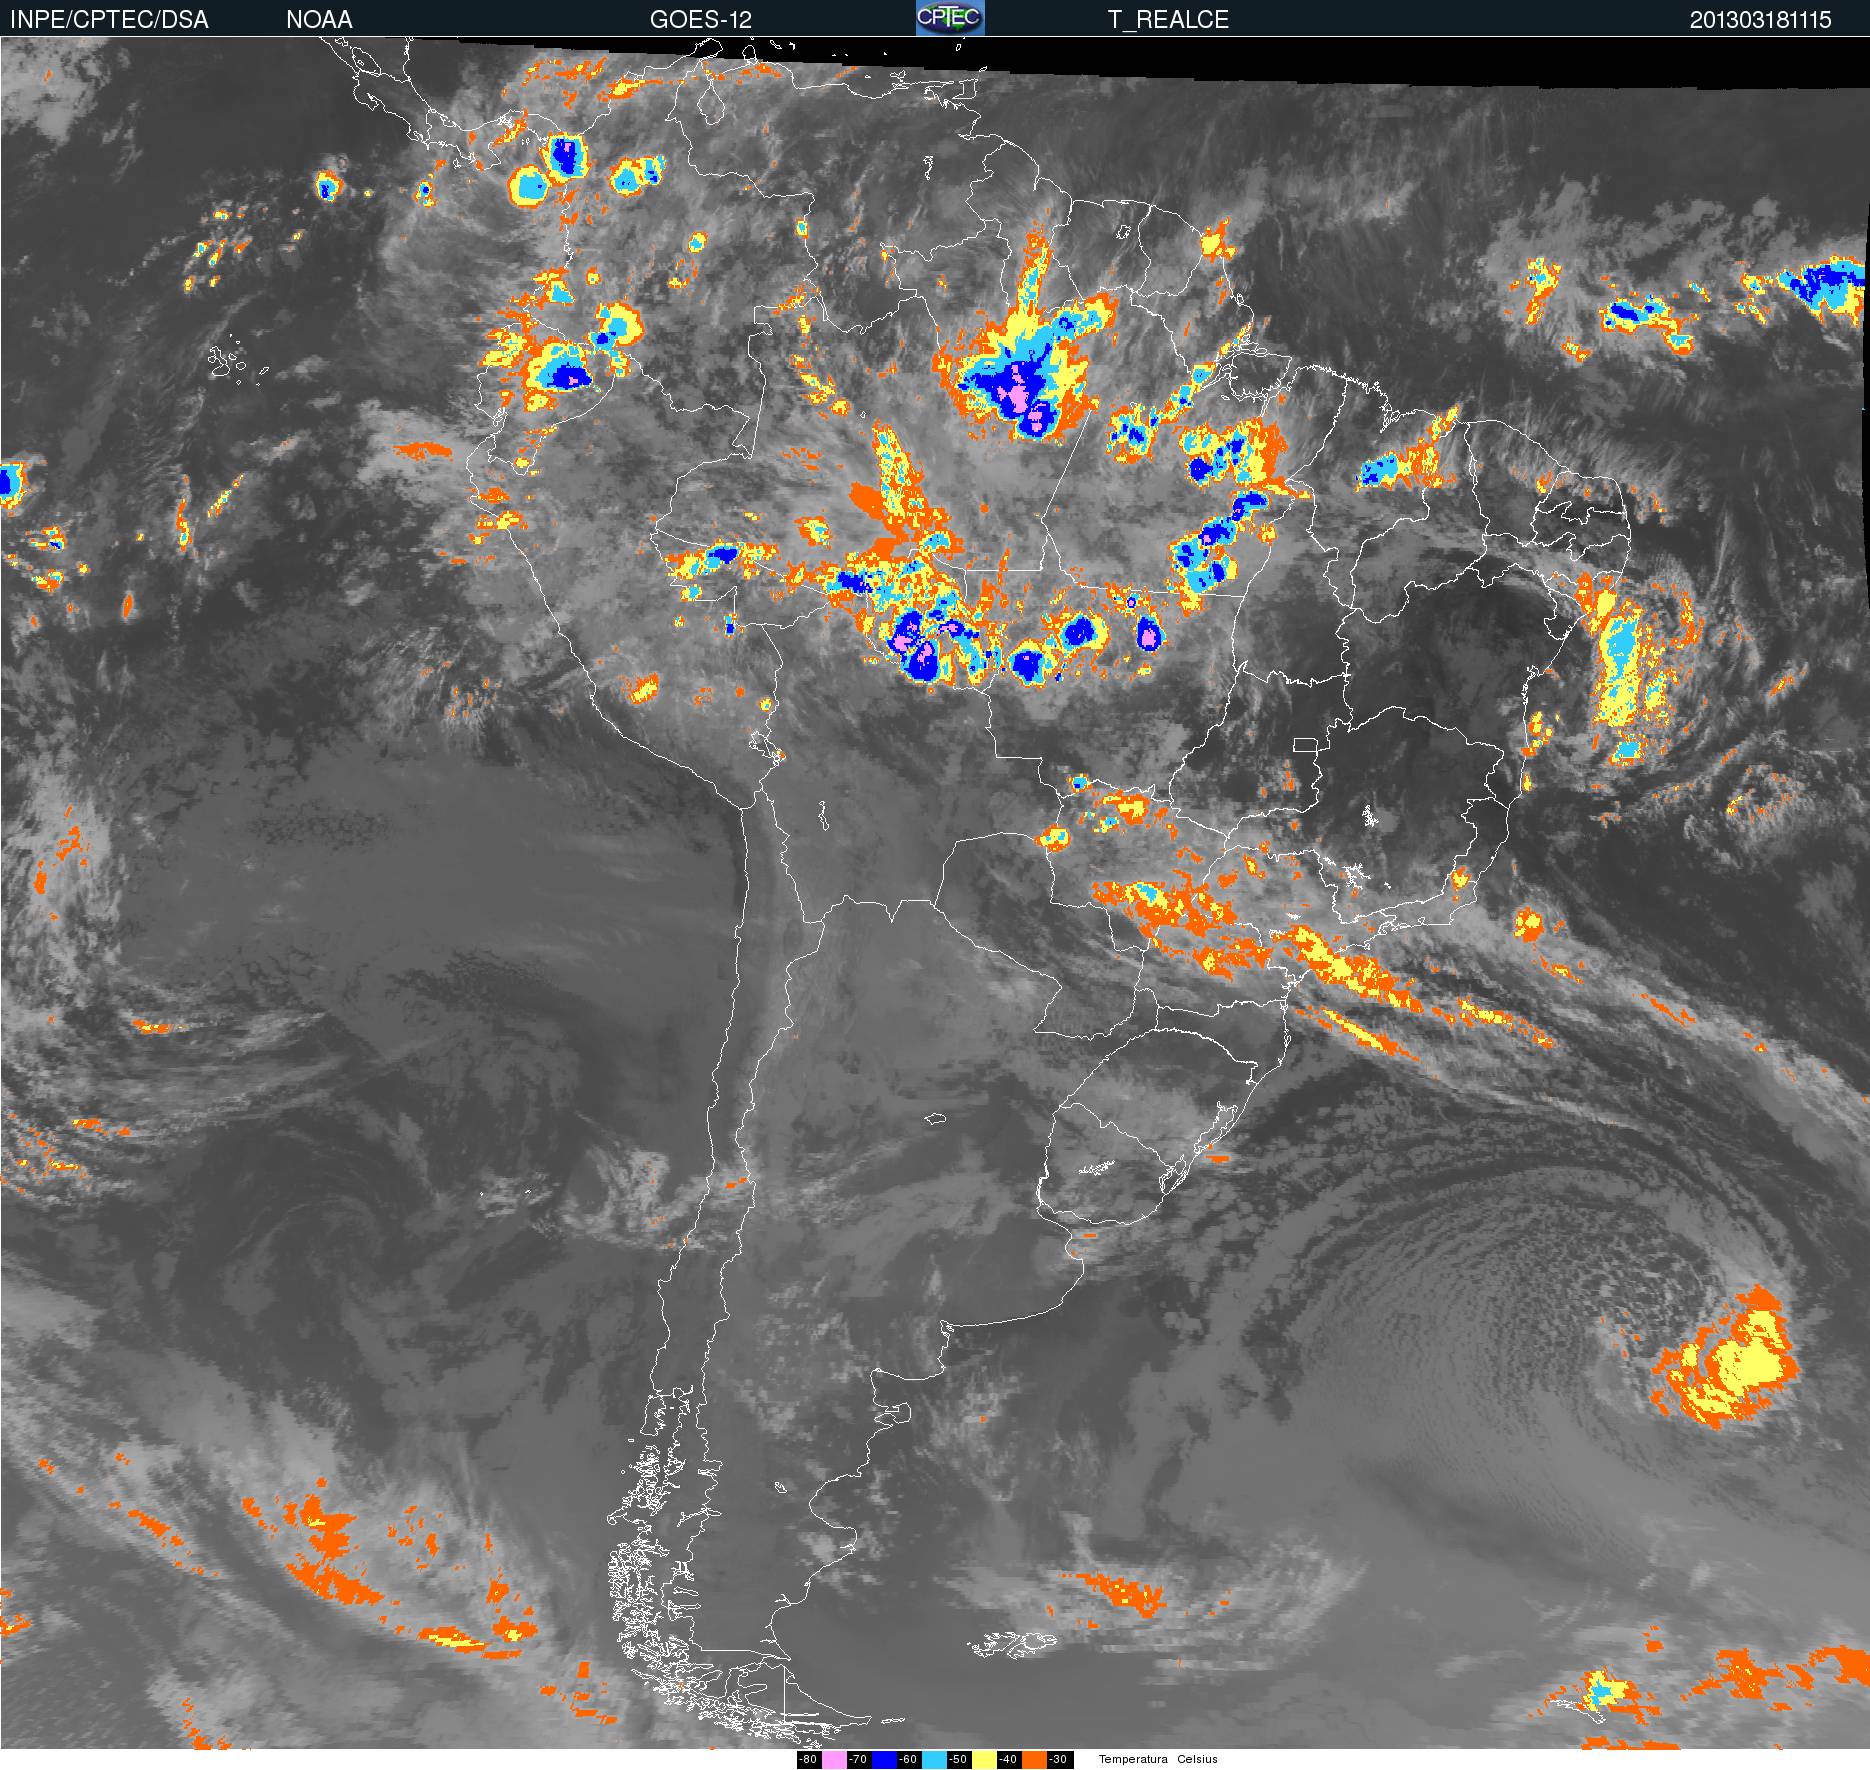1870x1770 pixels.
Task: Click the cyan legend swatch after -60
Action: point(934,1760)
